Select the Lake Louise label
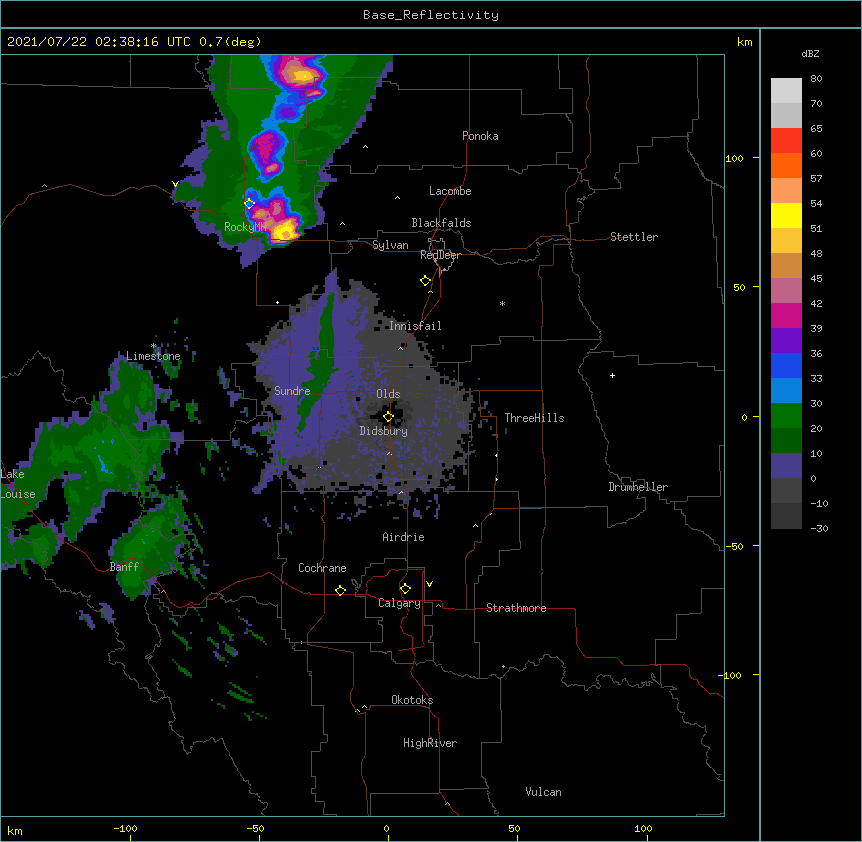Screen dimensions: 862x842 pyautogui.click(x=18, y=484)
